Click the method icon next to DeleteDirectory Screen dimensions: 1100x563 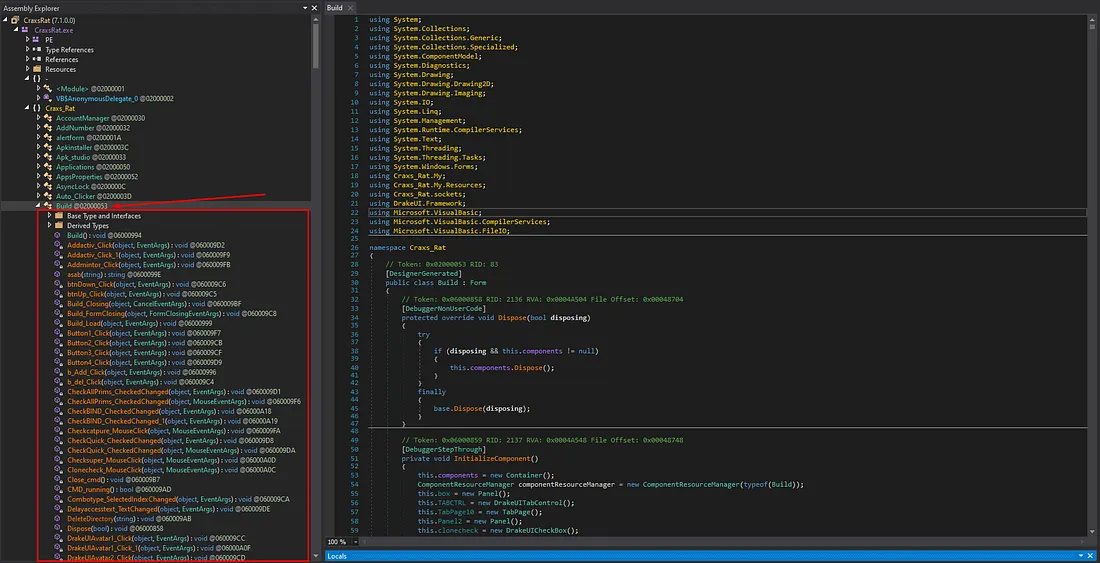click(58, 519)
